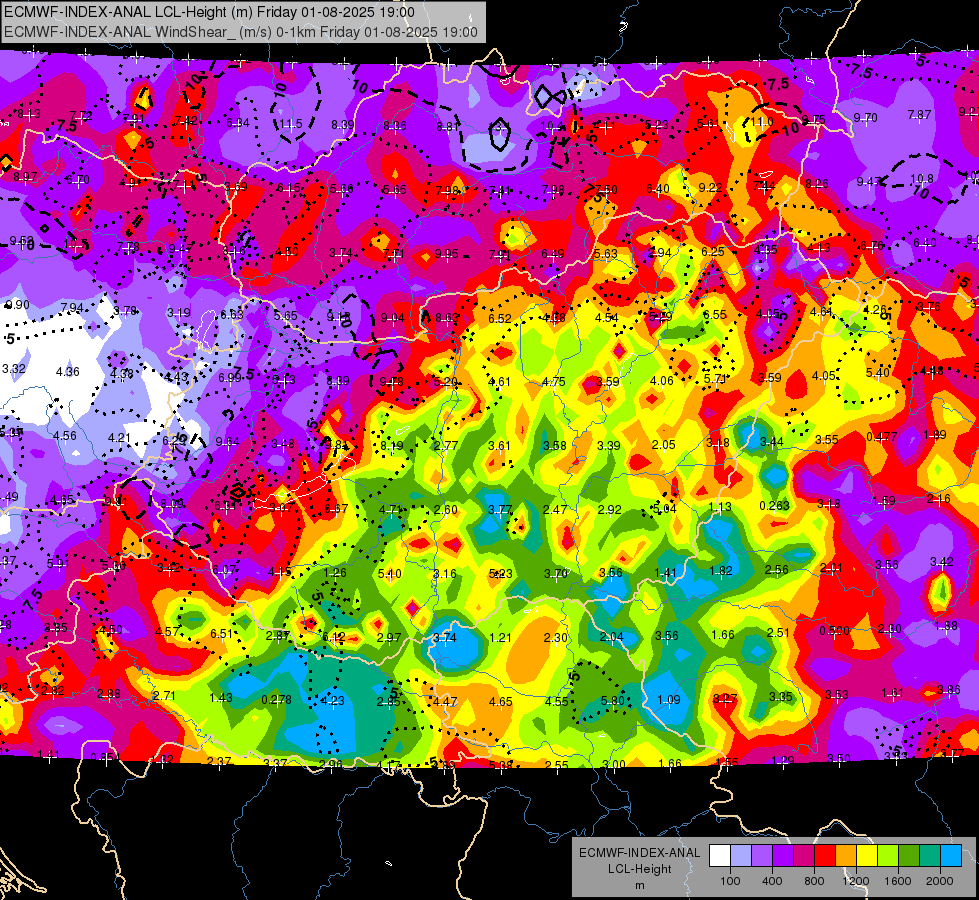The height and width of the screenshot is (900, 979).
Task: Click the wind shear value 0.500
Action: [x=834, y=630]
